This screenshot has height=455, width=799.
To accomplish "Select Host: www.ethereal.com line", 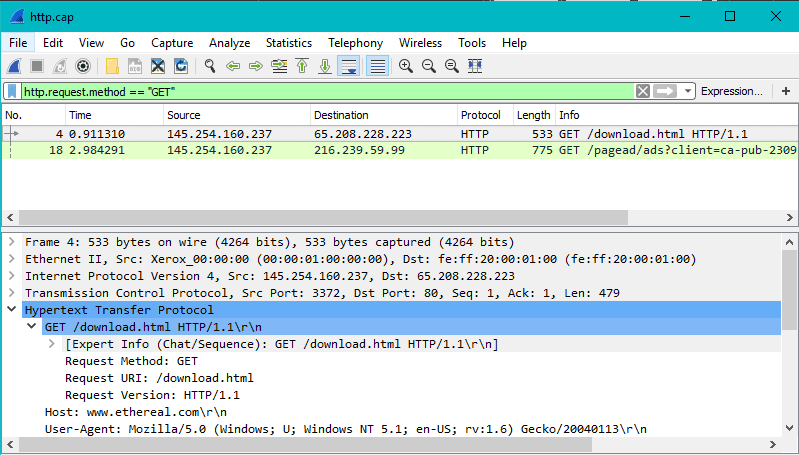I will click(x=136, y=412).
